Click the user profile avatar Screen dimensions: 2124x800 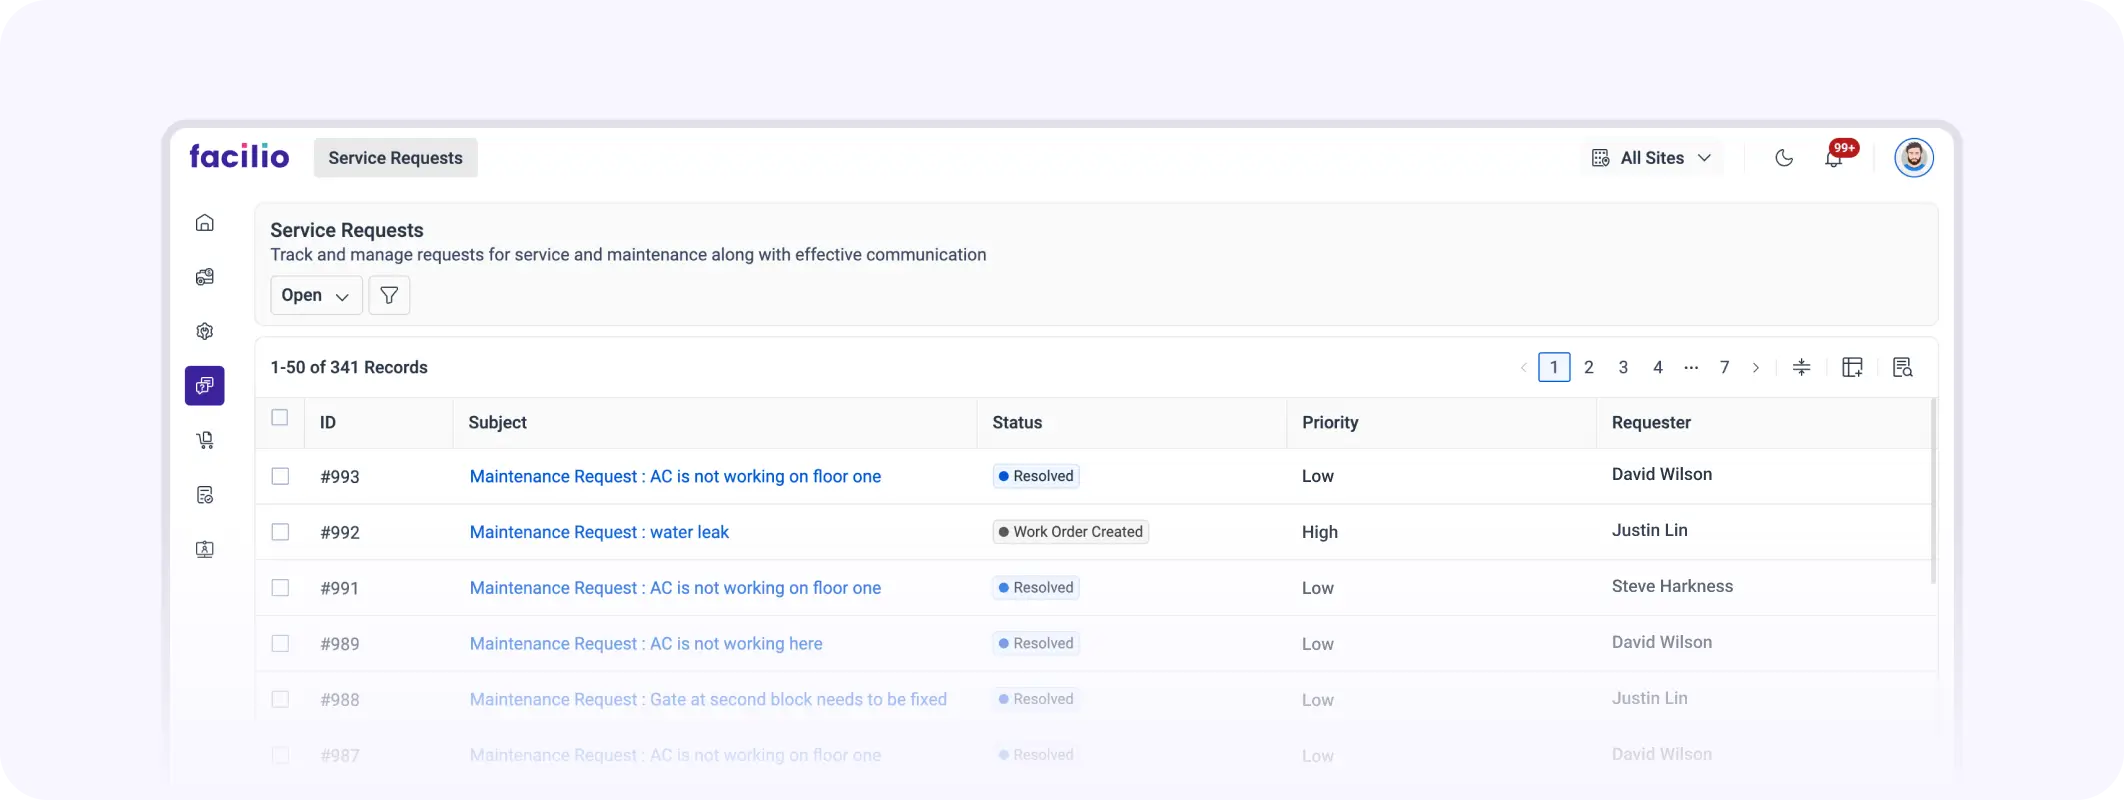pyautogui.click(x=1913, y=158)
